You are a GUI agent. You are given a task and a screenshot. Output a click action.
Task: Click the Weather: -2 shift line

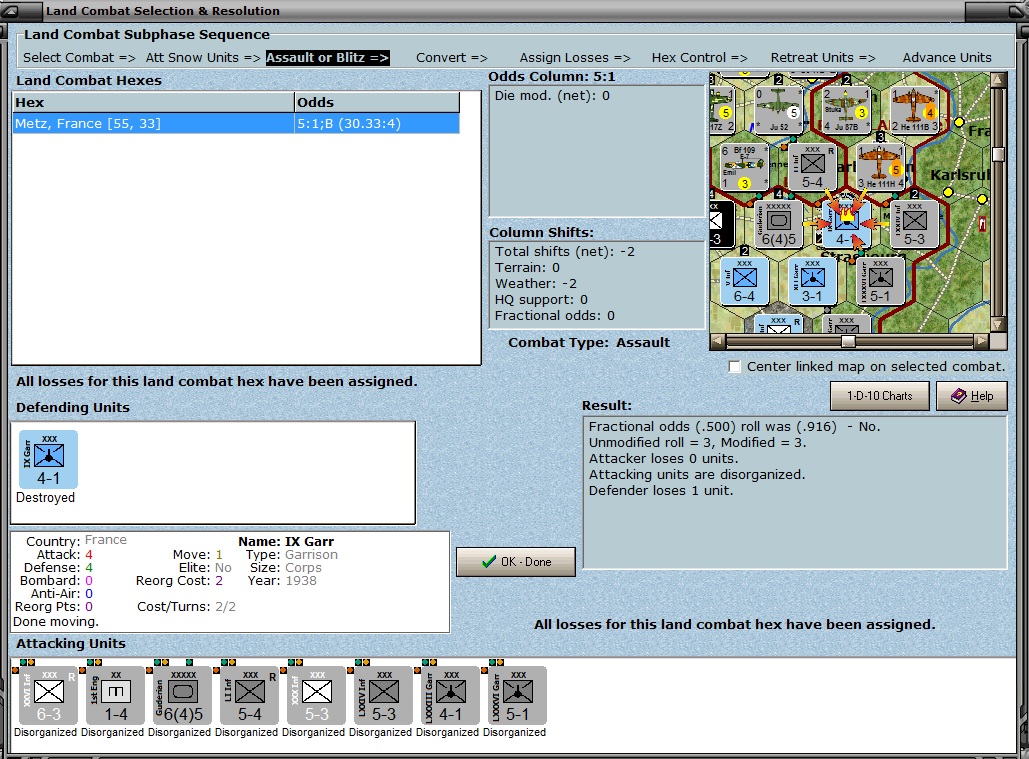[536, 284]
